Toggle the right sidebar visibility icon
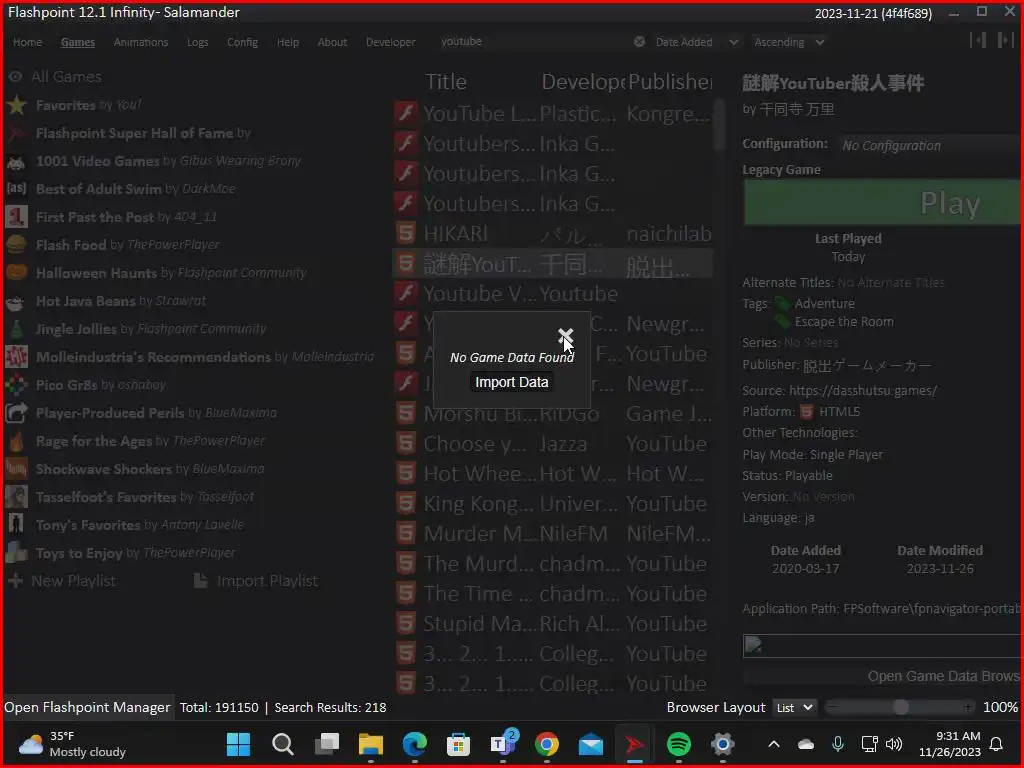Image resolution: width=1024 pixels, height=768 pixels. pyautogui.click(x=1005, y=40)
